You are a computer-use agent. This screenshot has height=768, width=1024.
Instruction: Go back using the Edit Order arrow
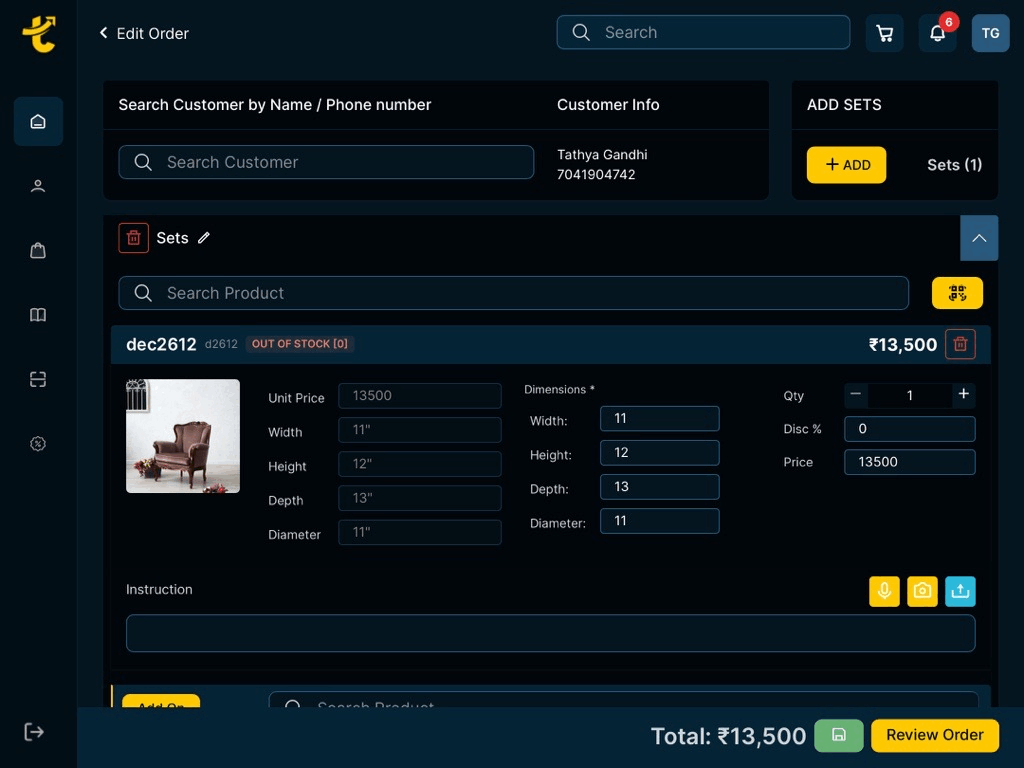pos(103,33)
